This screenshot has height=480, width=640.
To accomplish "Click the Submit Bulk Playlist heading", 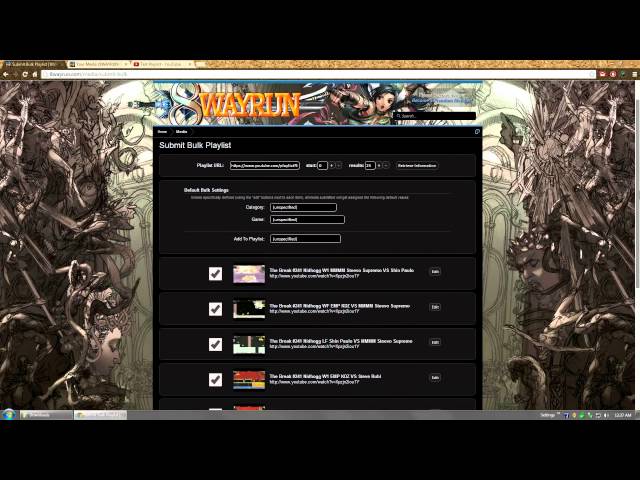I will (x=195, y=145).
